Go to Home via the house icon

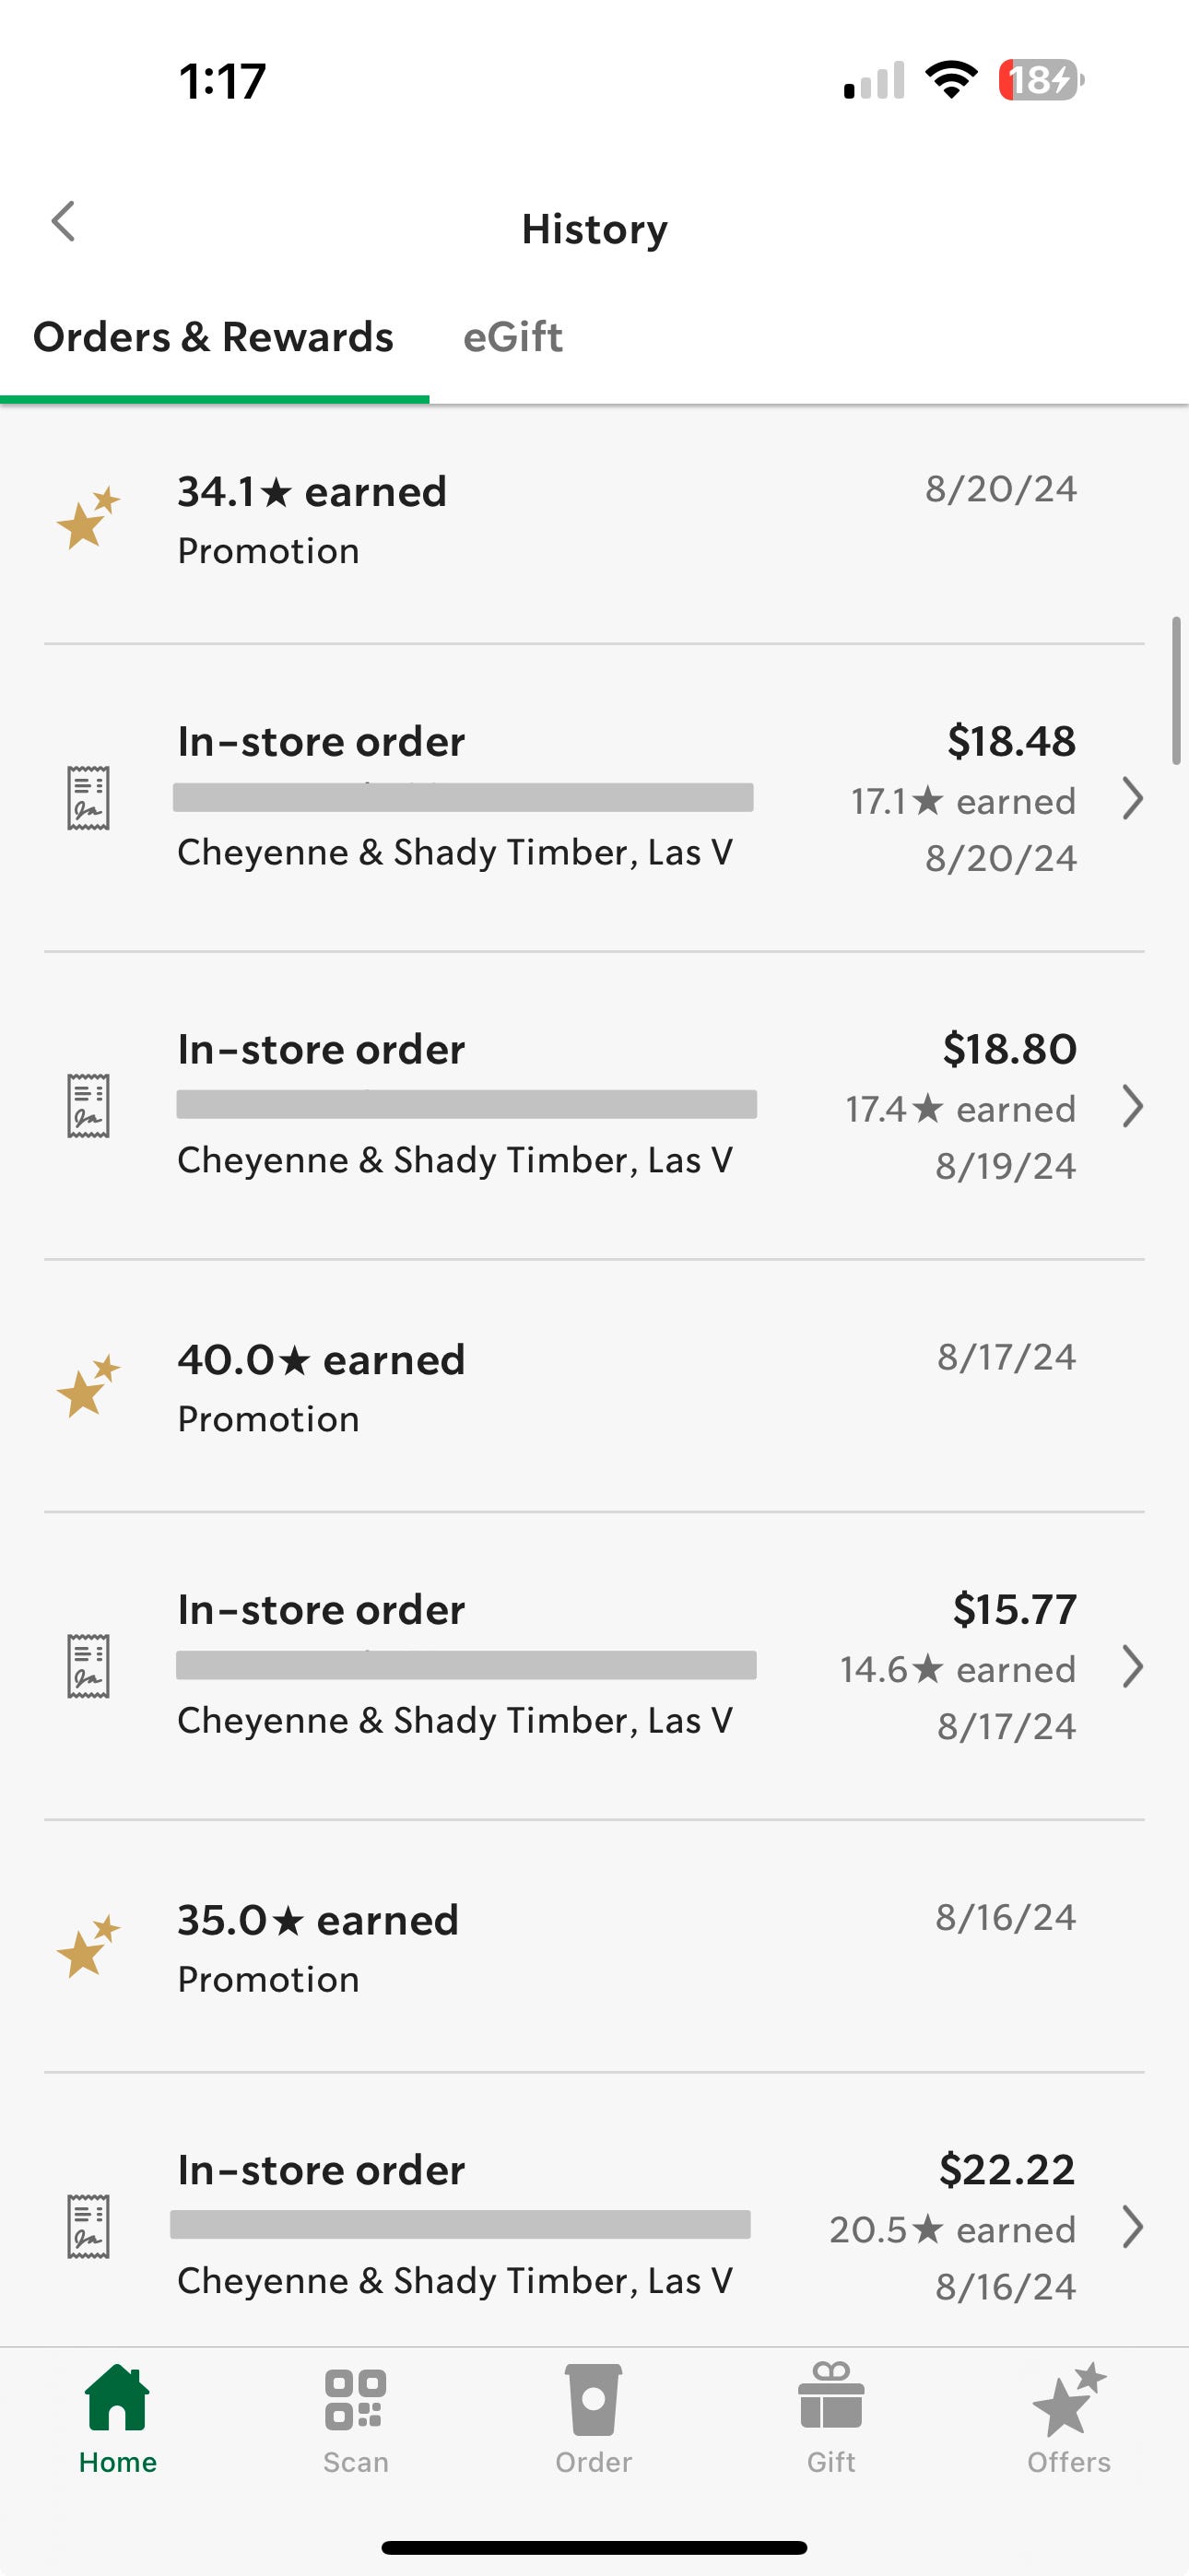(117, 2397)
